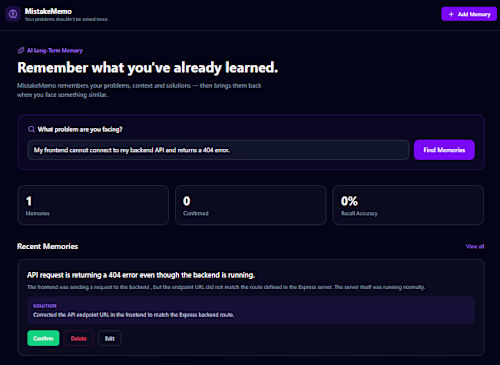This screenshot has height=365, width=500.
Task: Focus the problem description input field
Action: pyautogui.click(x=218, y=150)
